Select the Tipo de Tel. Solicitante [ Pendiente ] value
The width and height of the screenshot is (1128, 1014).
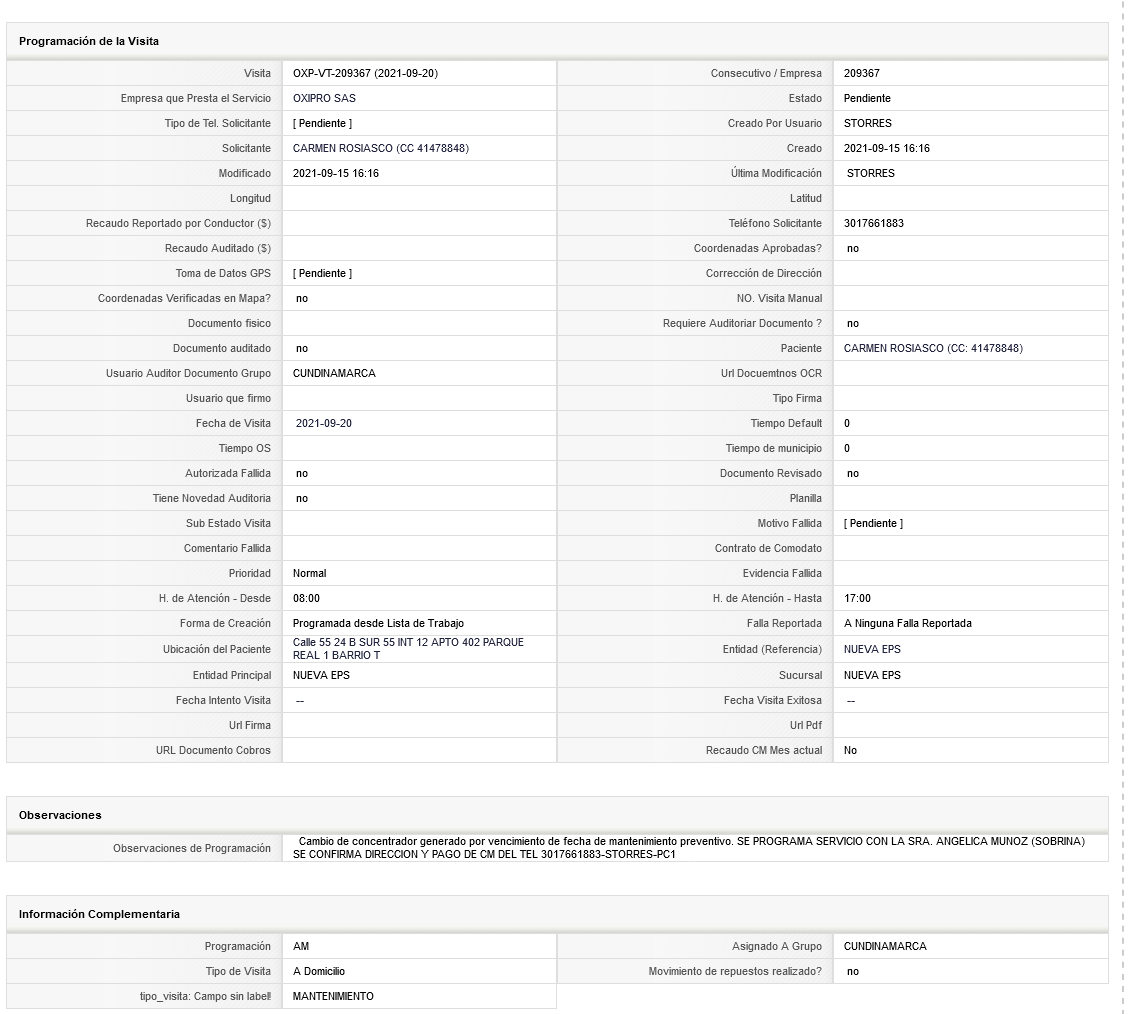(x=322, y=124)
